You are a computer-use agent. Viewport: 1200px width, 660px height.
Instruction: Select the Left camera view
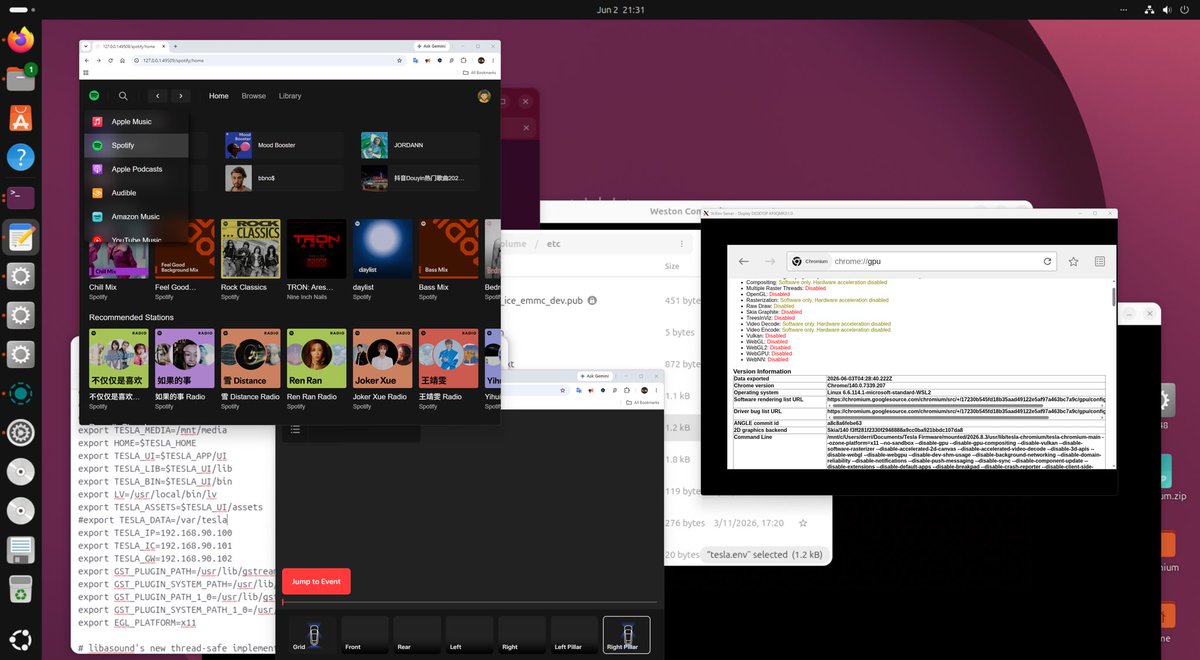tap(469, 635)
